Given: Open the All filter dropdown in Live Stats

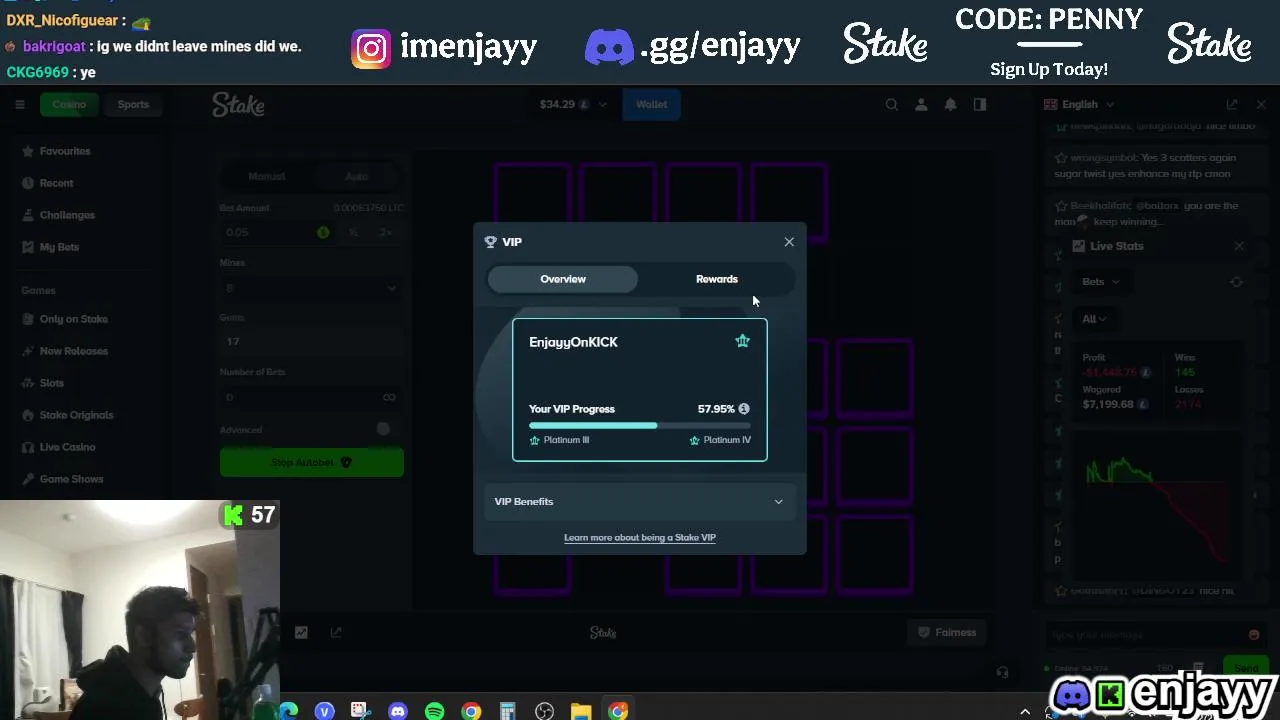Looking at the screenshot, I should coord(1094,319).
